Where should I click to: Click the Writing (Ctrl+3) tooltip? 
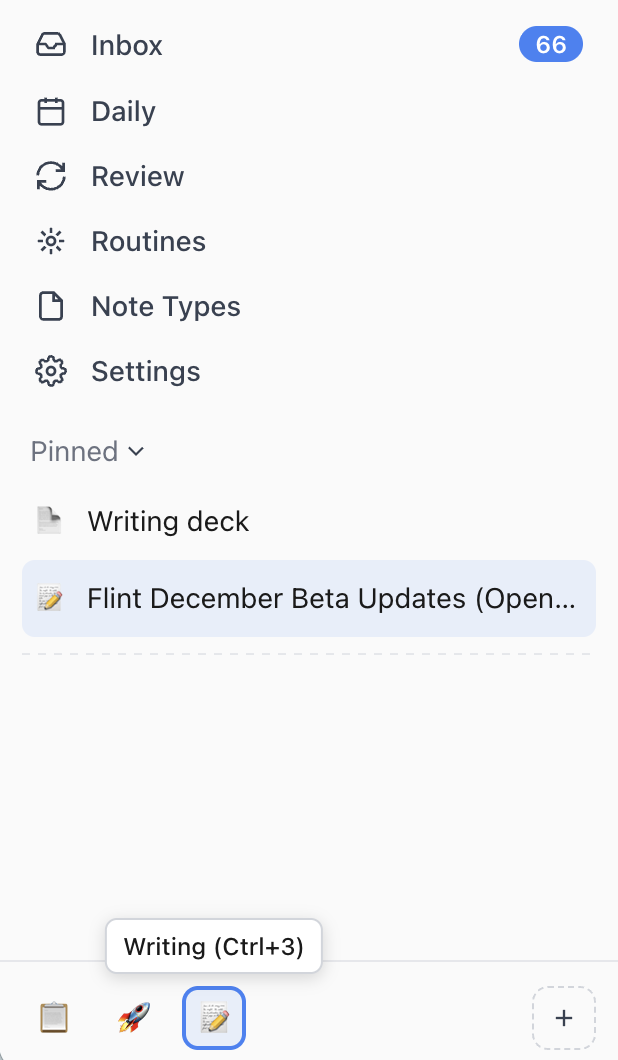click(213, 945)
